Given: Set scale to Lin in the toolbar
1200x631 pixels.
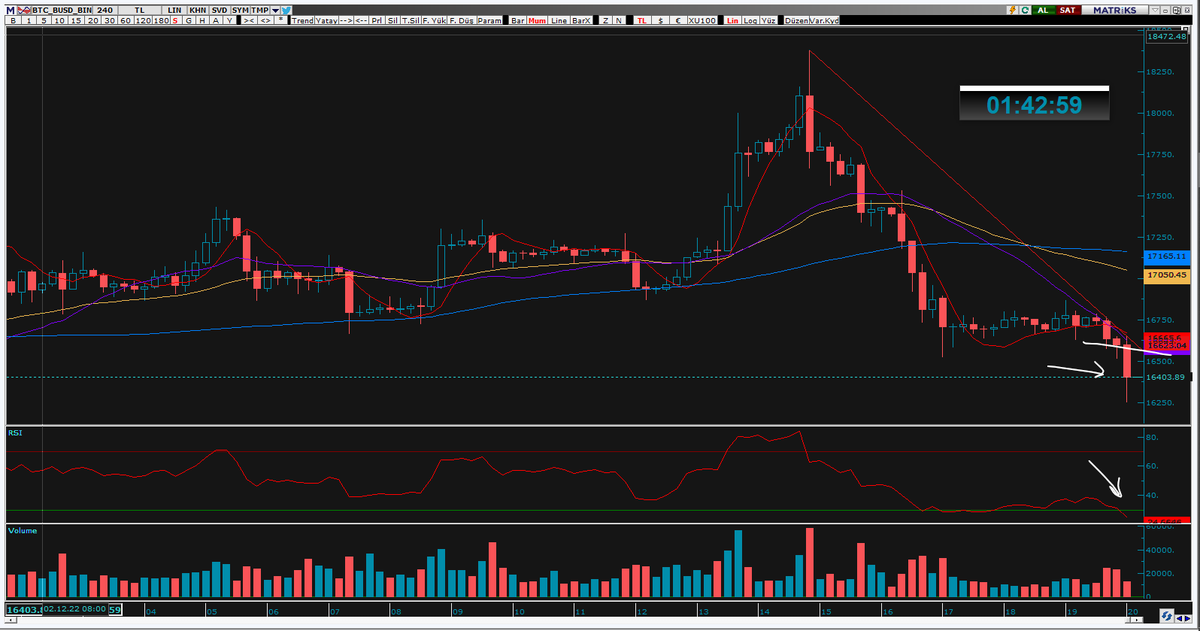Looking at the screenshot, I should pos(732,21).
